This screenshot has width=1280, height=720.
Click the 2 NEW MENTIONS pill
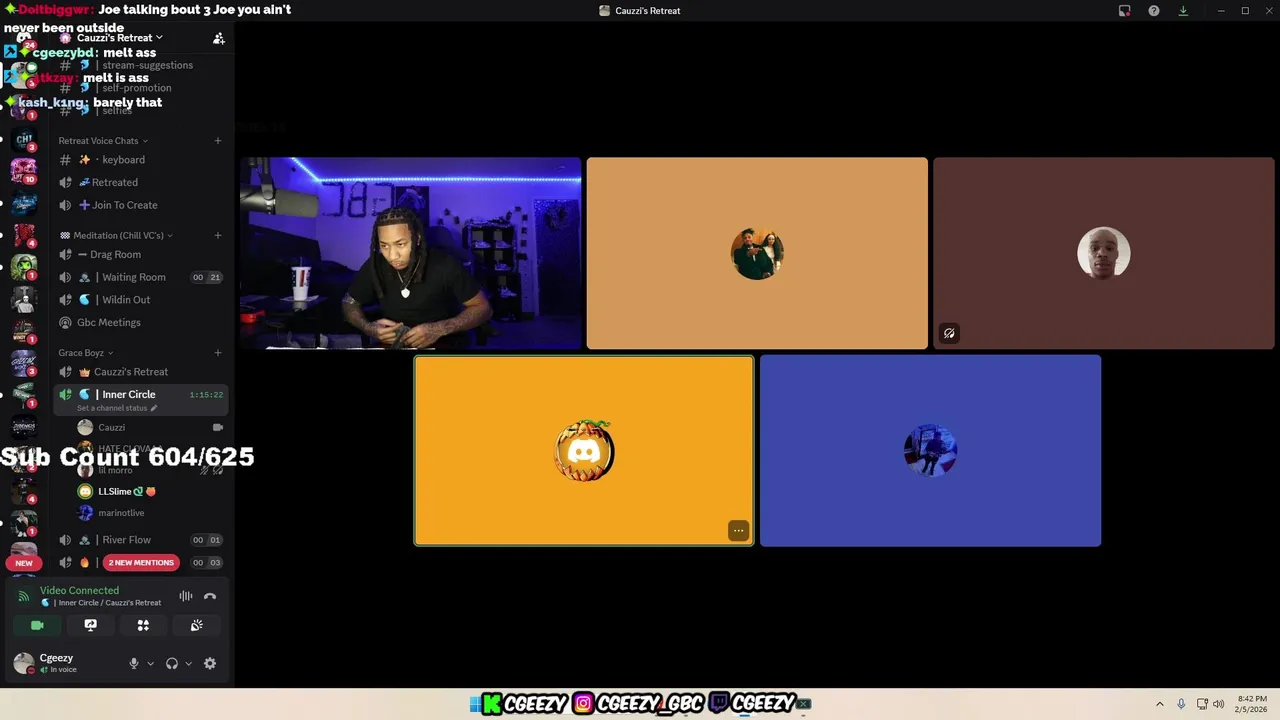click(x=141, y=563)
